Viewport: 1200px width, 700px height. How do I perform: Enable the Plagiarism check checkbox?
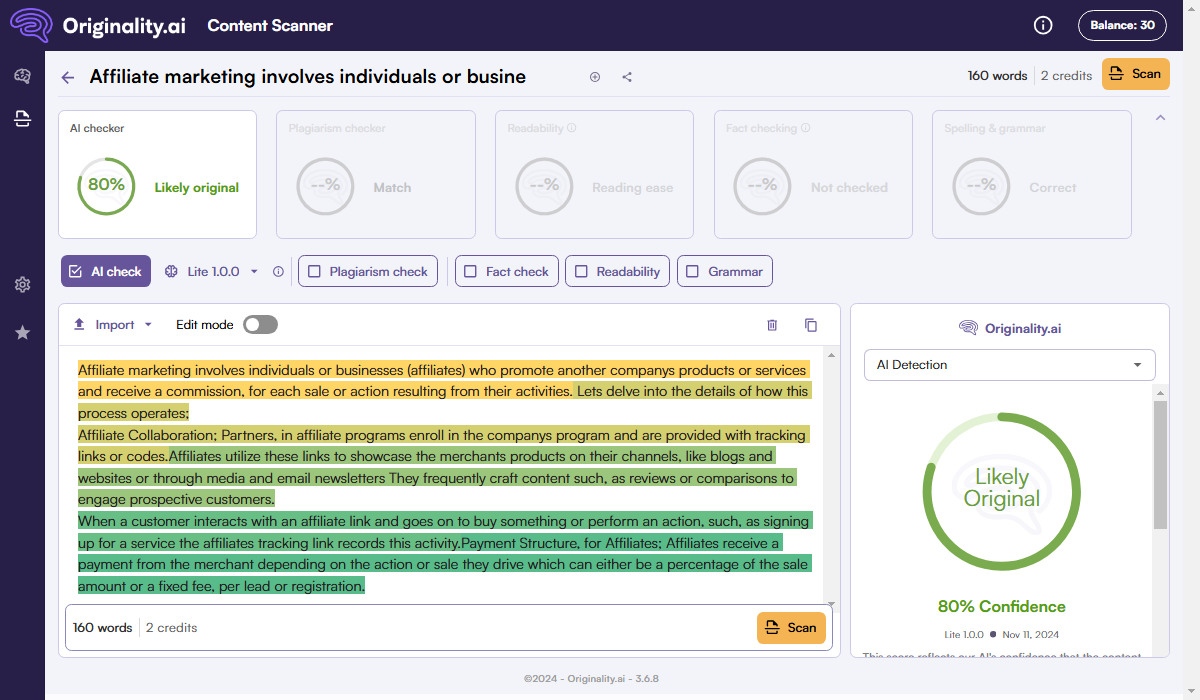click(x=315, y=271)
